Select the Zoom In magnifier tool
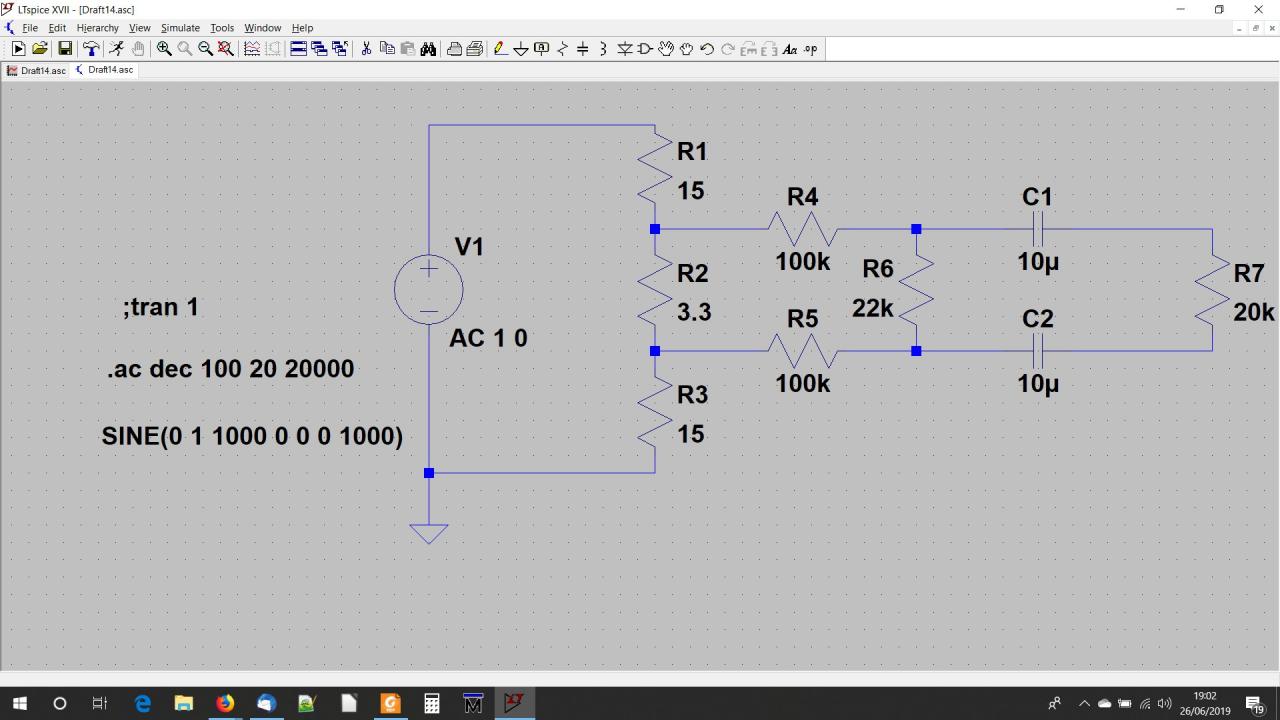1280x720 pixels. click(x=164, y=48)
